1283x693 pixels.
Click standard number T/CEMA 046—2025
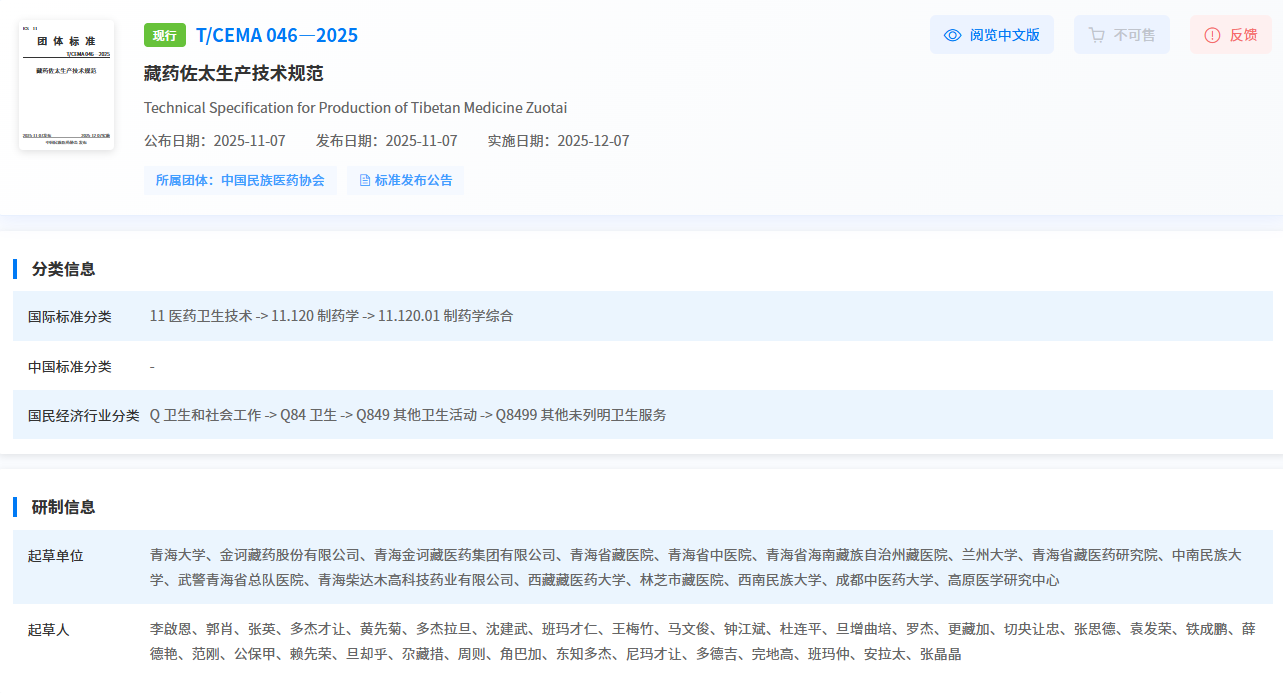pyautogui.click(x=277, y=36)
